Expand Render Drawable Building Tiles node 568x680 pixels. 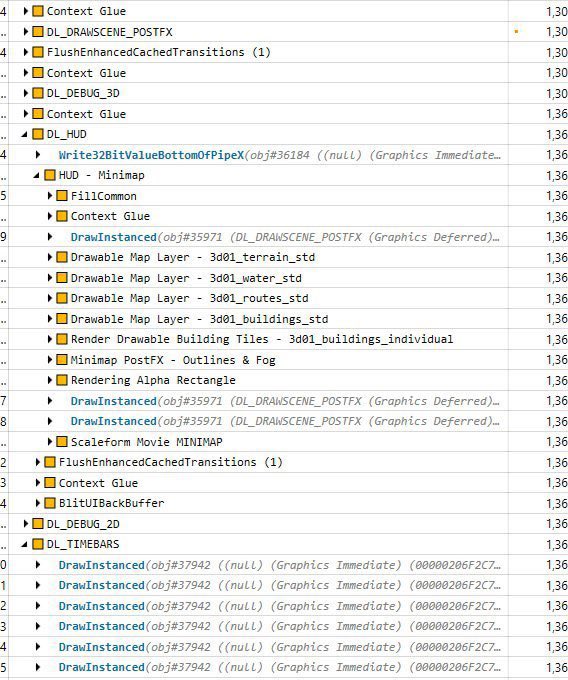[50, 339]
